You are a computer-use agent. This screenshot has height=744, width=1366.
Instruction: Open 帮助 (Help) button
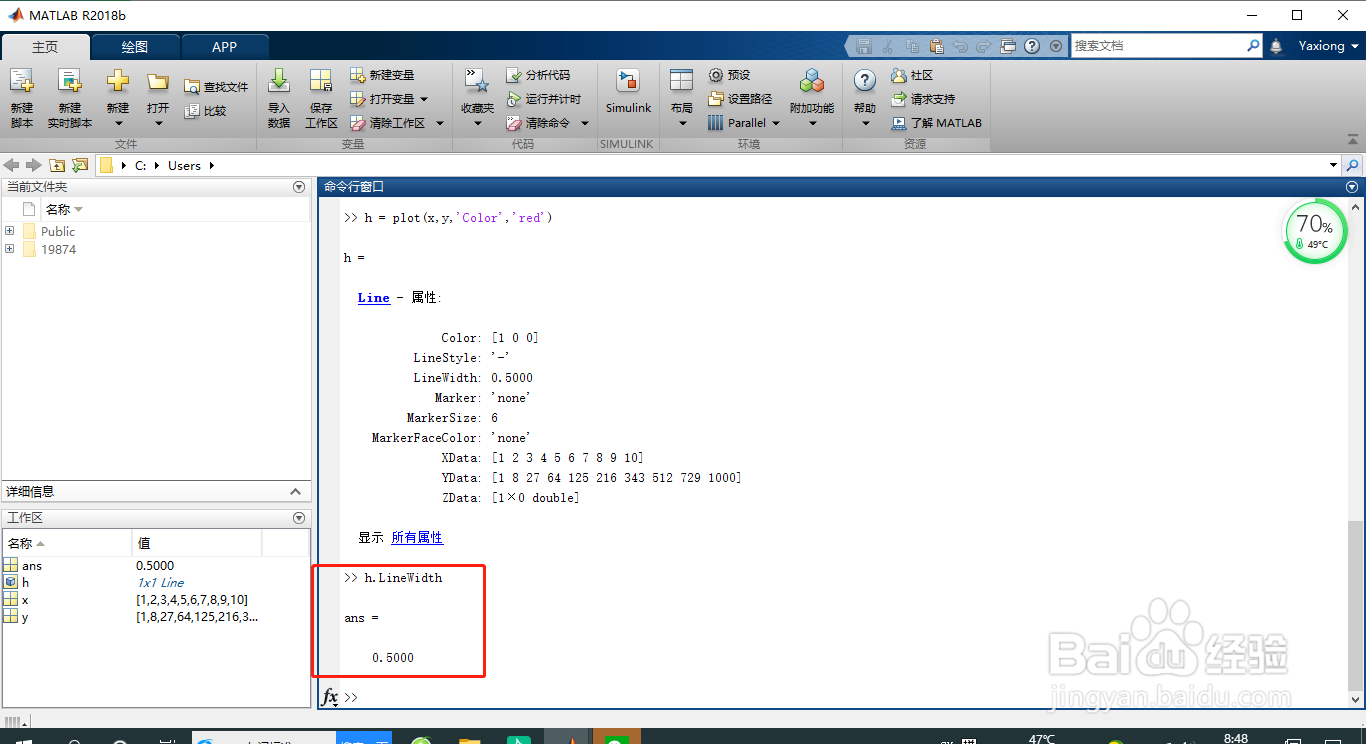[865, 98]
